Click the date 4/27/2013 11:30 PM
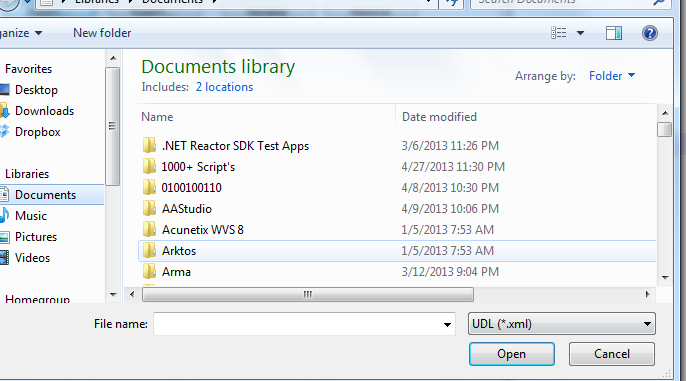686x381 pixels. 453,167
